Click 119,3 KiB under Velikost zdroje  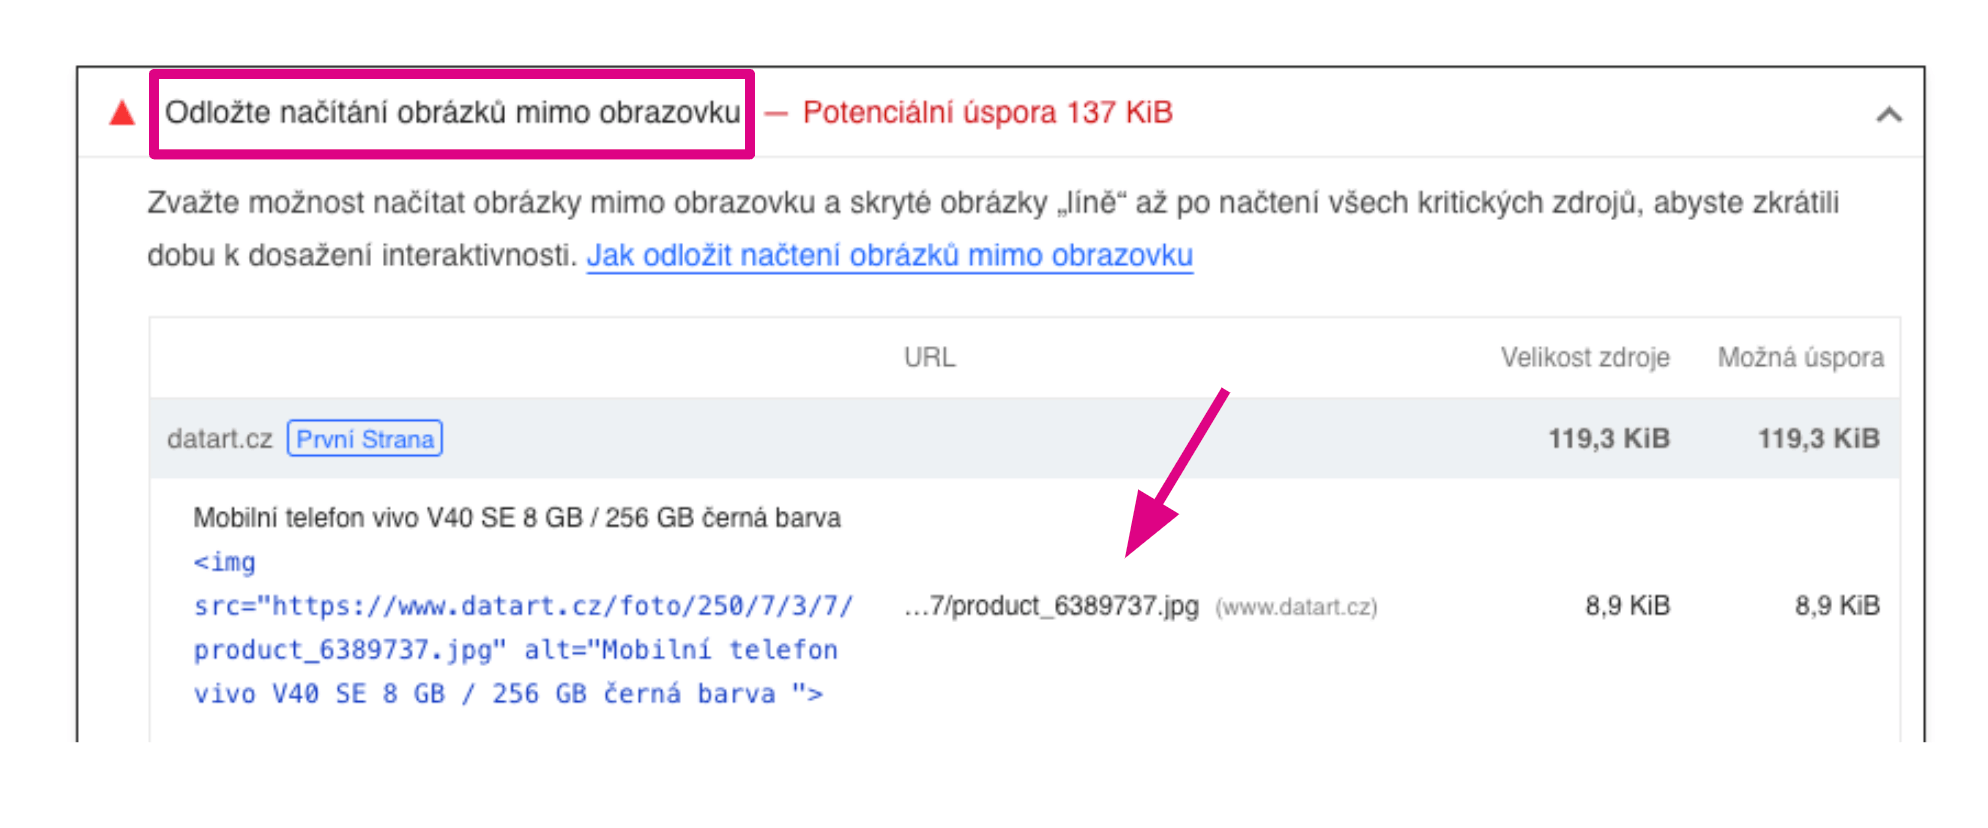1608,439
